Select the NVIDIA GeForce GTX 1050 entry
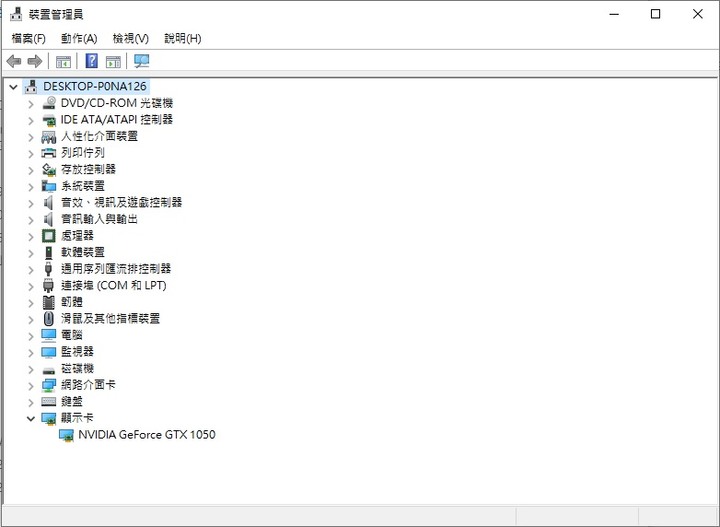 tap(147, 435)
